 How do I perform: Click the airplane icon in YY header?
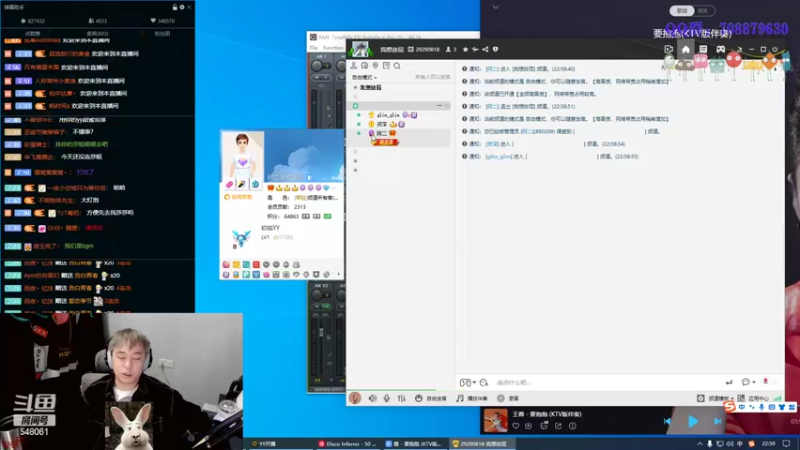[x=475, y=49]
